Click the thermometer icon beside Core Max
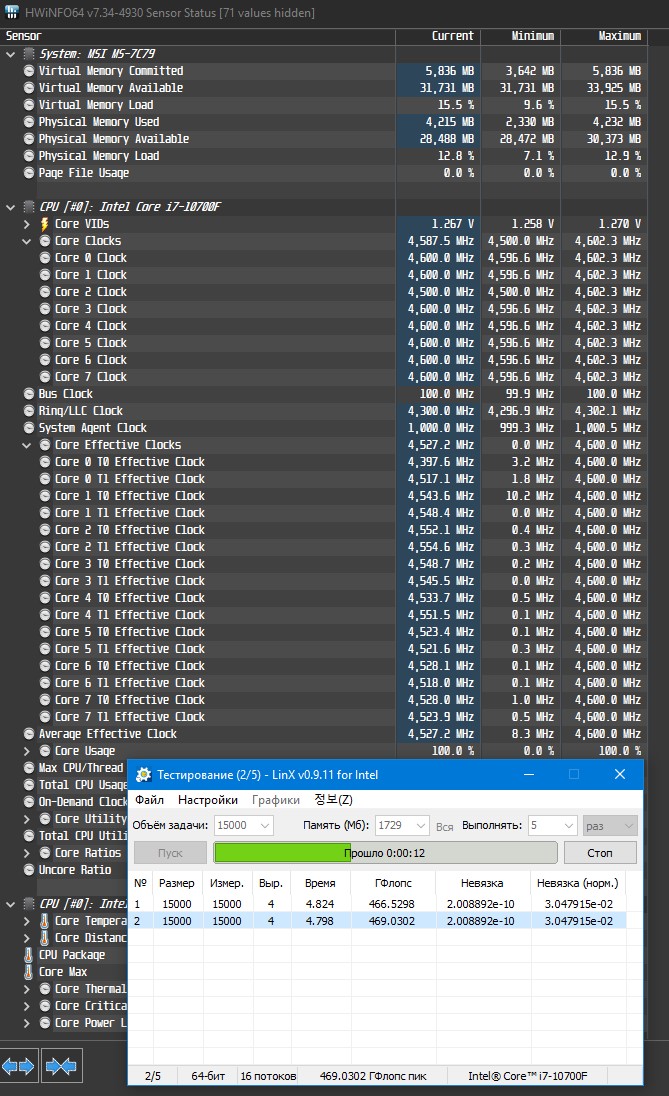 (x=29, y=972)
